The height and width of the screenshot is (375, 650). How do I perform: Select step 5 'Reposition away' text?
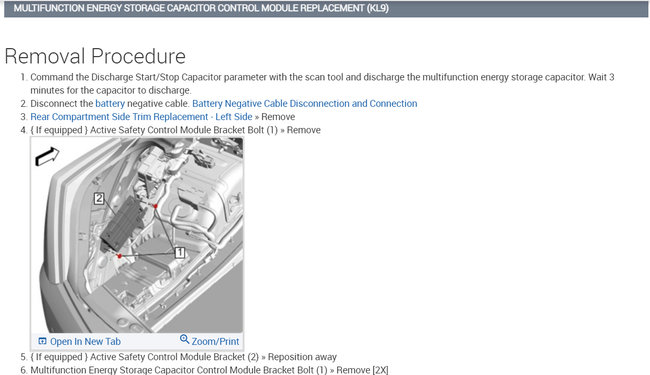click(302, 357)
